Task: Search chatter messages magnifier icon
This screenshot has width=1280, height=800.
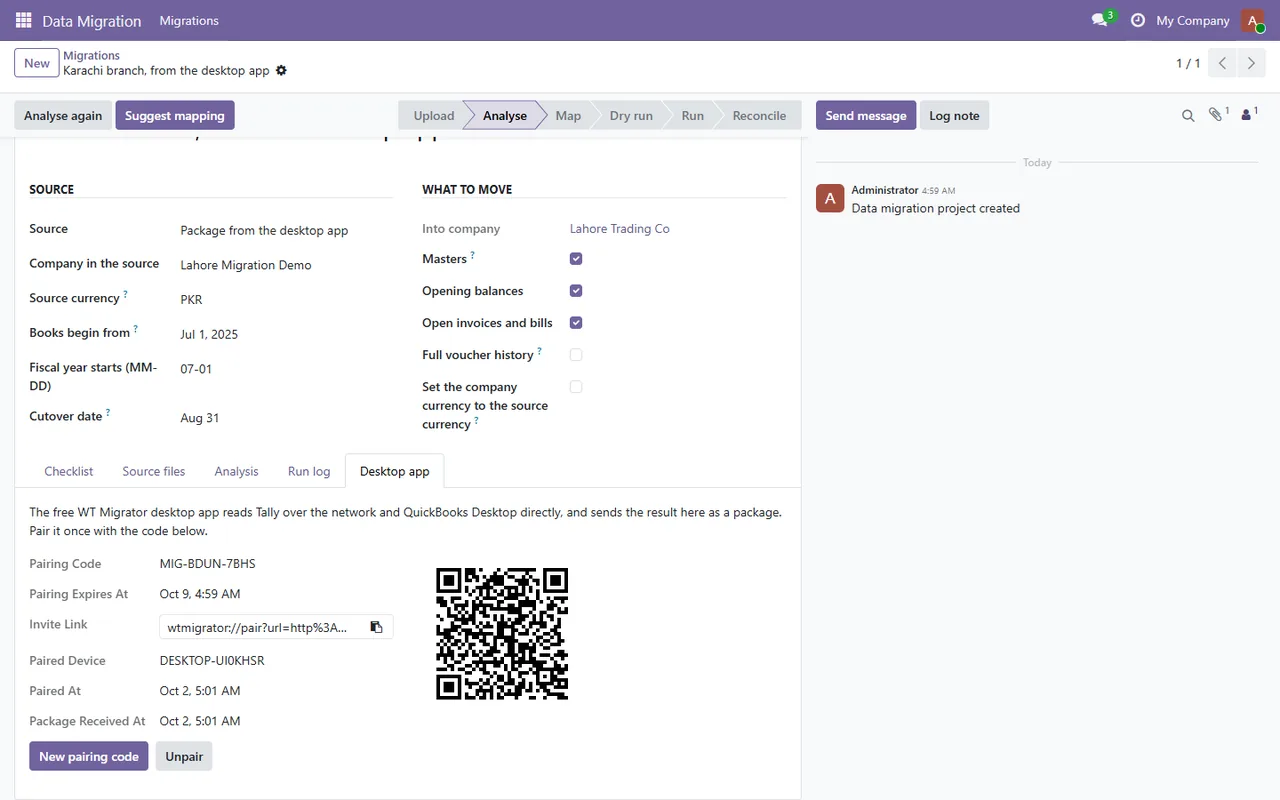Action: pyautogui.click(x=1188, y=116)
